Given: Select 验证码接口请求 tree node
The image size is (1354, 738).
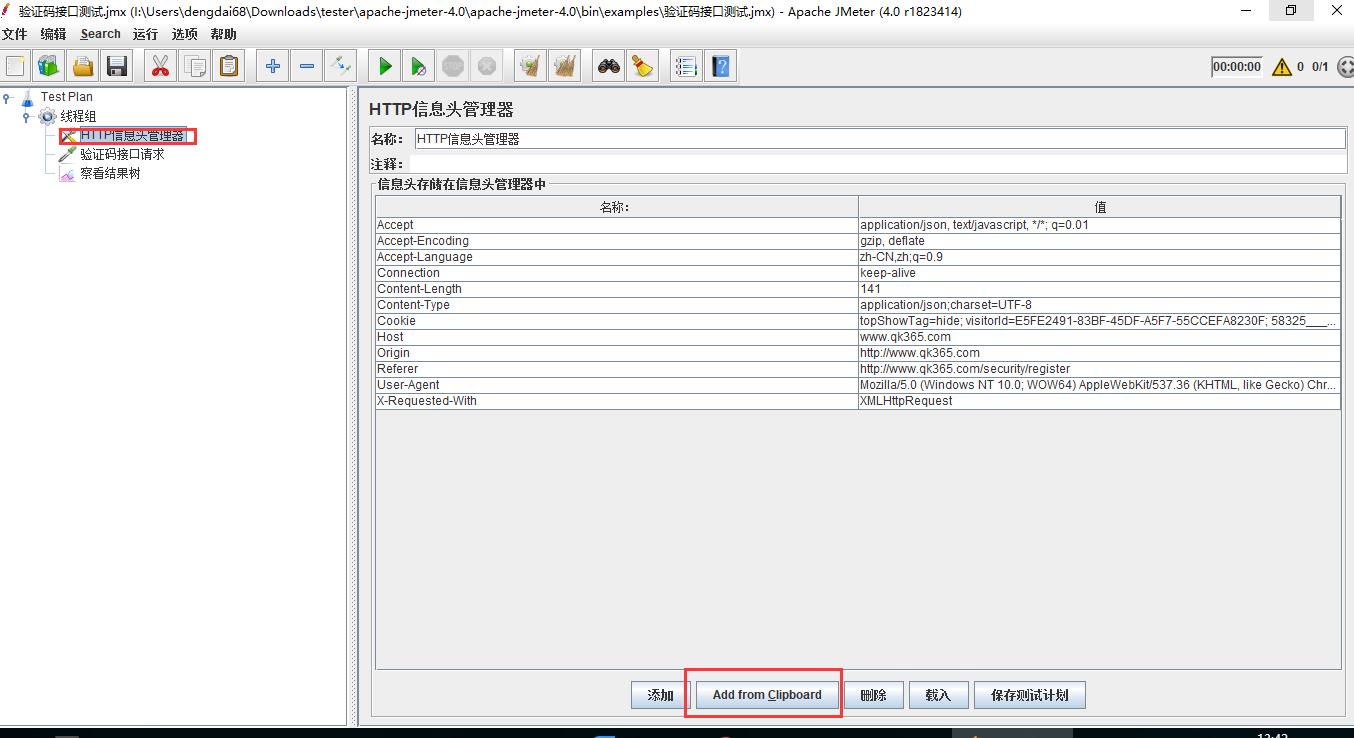Looking at the screenshot, I should coord(122,155).
